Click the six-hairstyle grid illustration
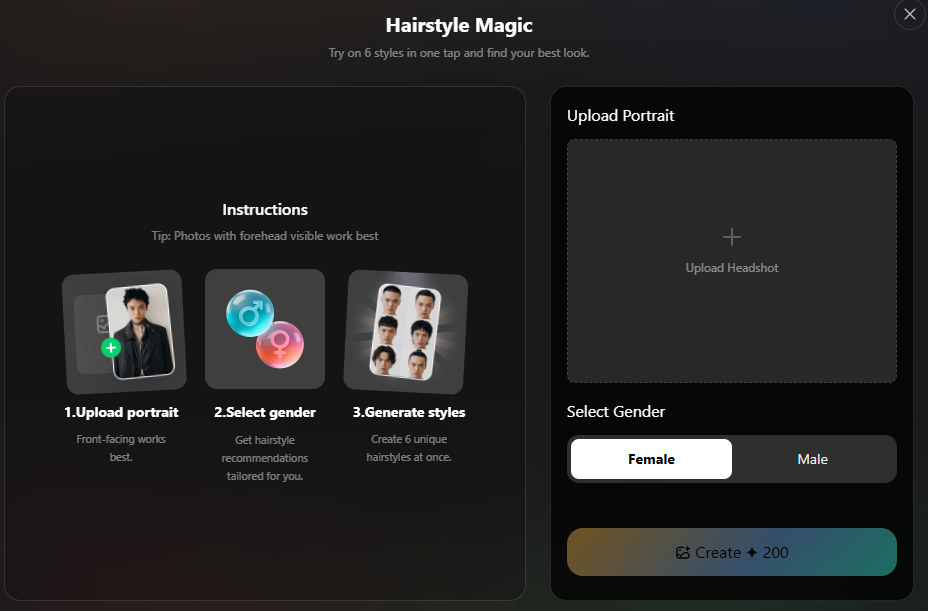 [x=405, y=330]
